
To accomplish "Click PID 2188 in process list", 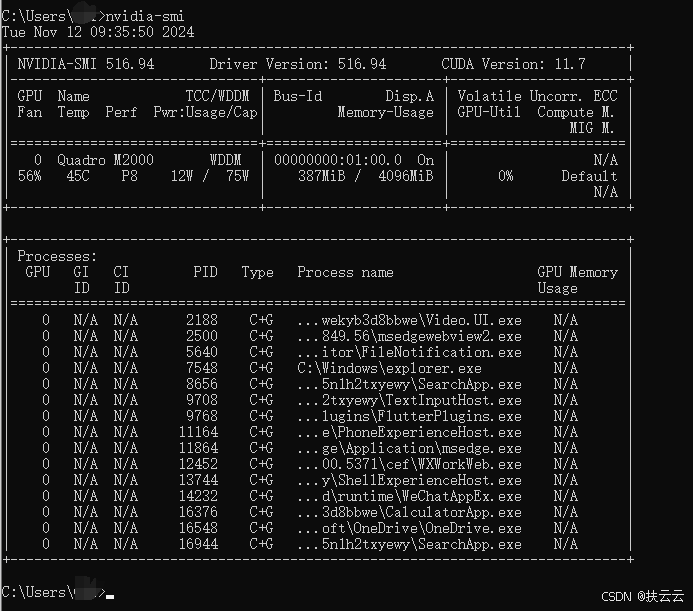I will click(202, 320).
